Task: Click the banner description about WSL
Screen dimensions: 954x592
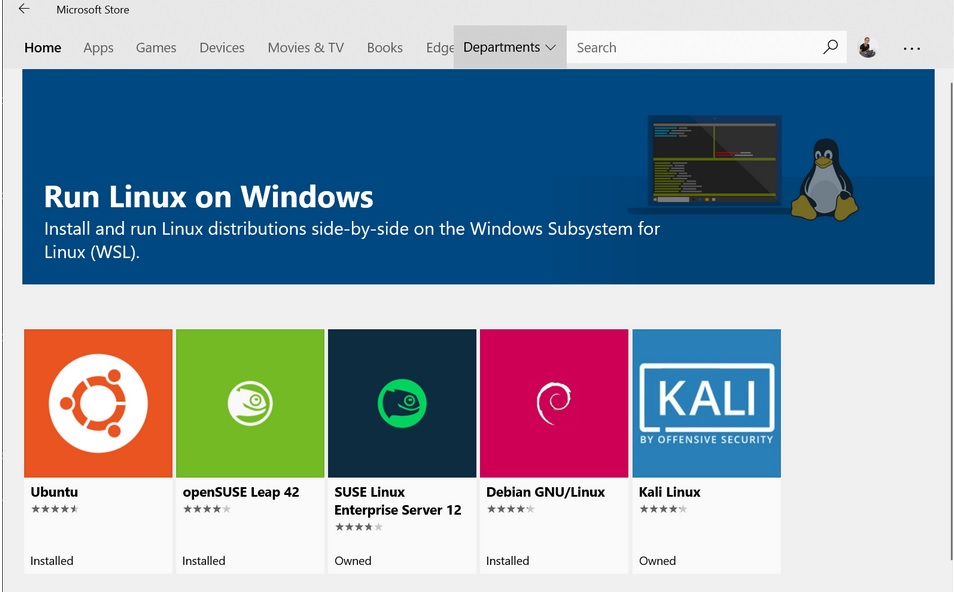Action: (x=352, y=240)
